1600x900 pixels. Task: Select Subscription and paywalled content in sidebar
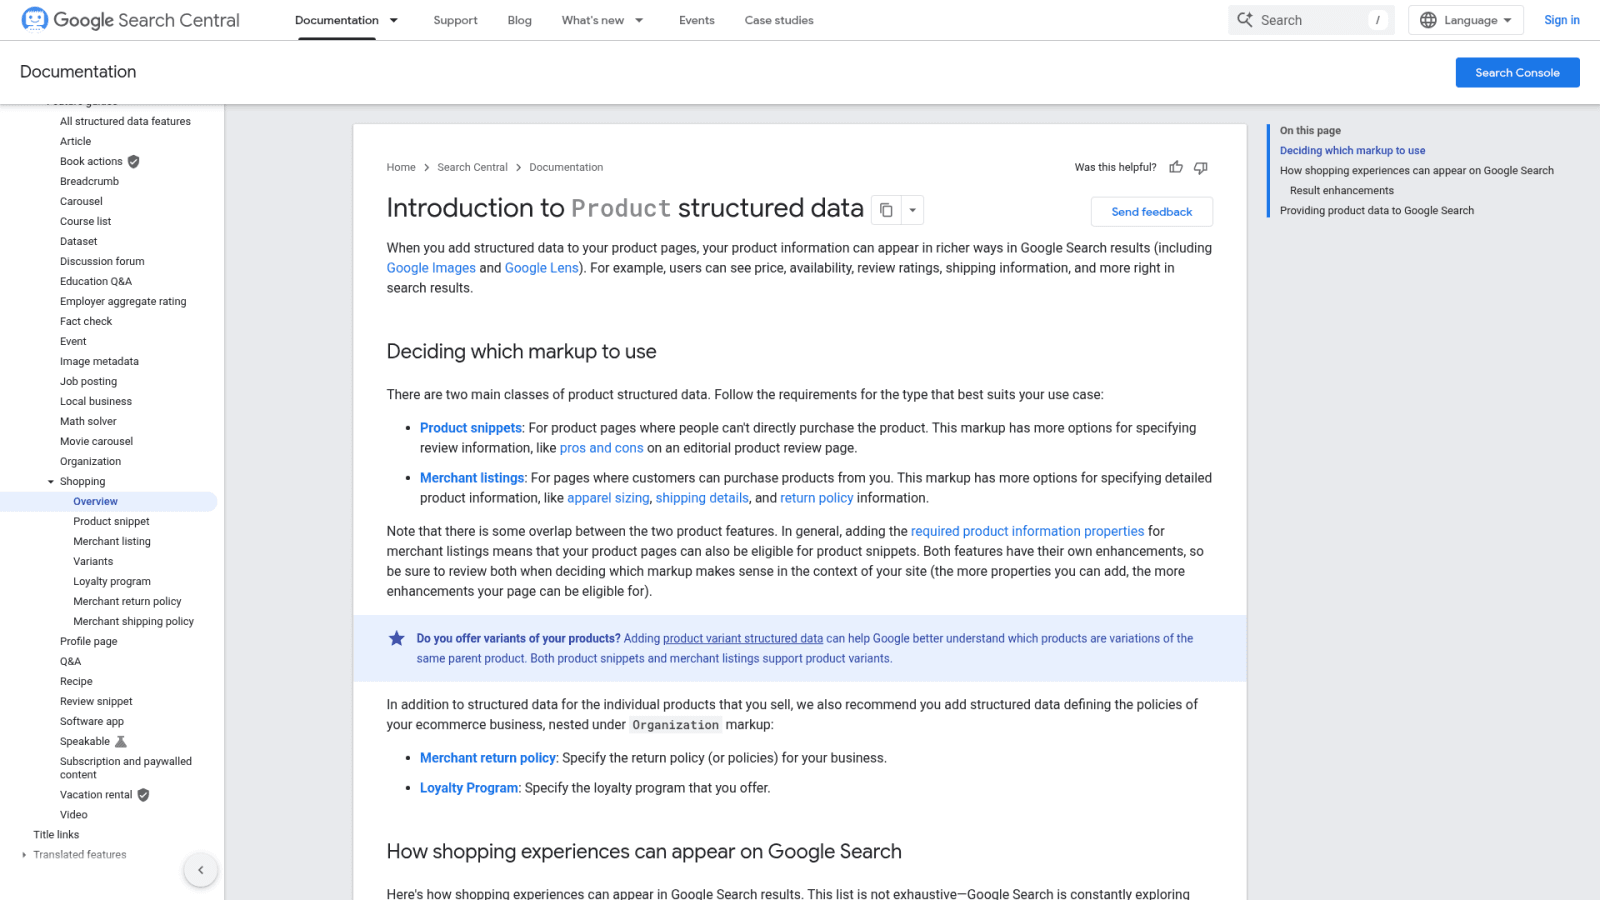tap(126, 768)
